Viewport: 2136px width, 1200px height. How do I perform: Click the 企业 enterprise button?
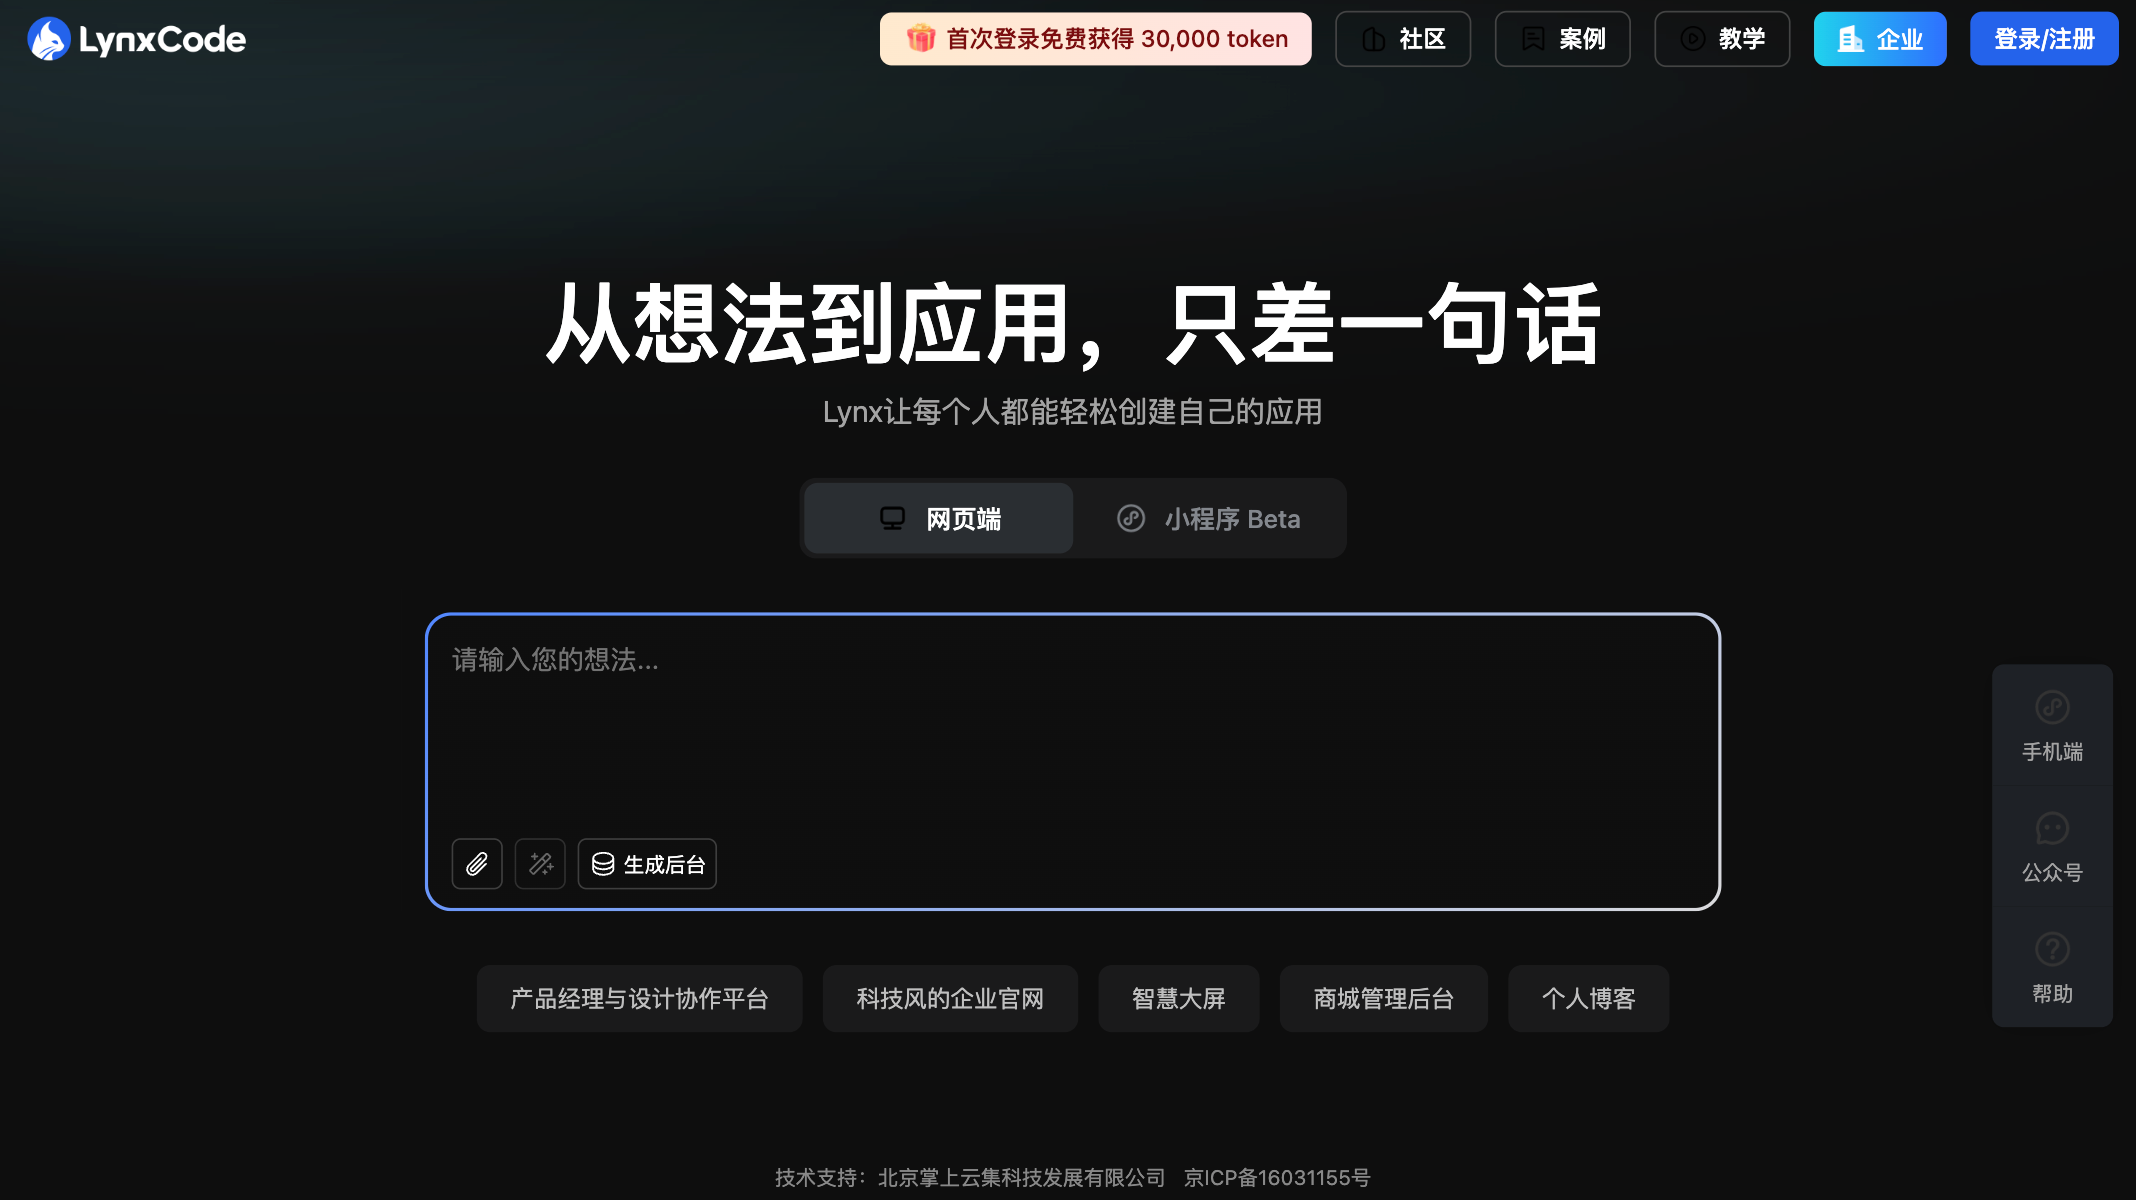(x=1880, y=39)
